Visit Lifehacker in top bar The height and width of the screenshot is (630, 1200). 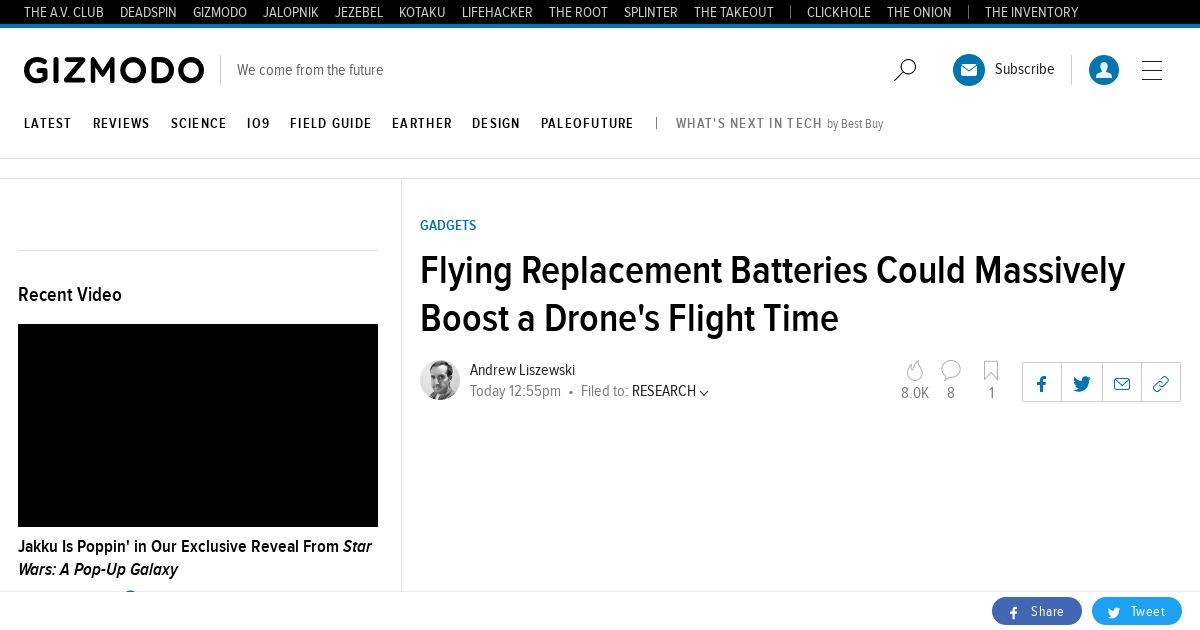coord(497,12)
